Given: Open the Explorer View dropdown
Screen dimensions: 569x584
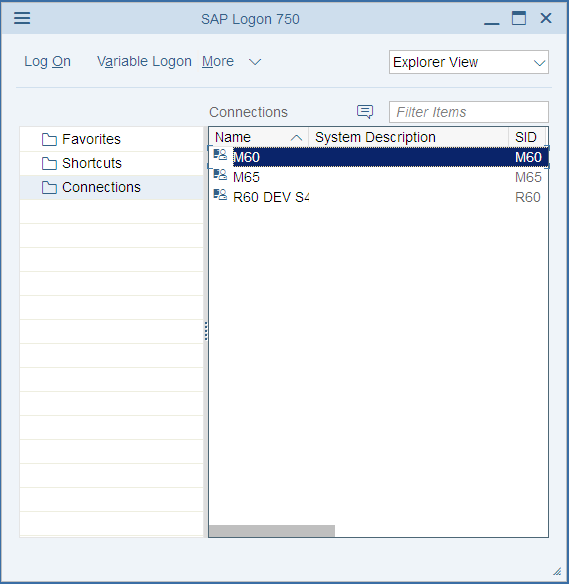Looking at the screenshot, I should point(468,62).
